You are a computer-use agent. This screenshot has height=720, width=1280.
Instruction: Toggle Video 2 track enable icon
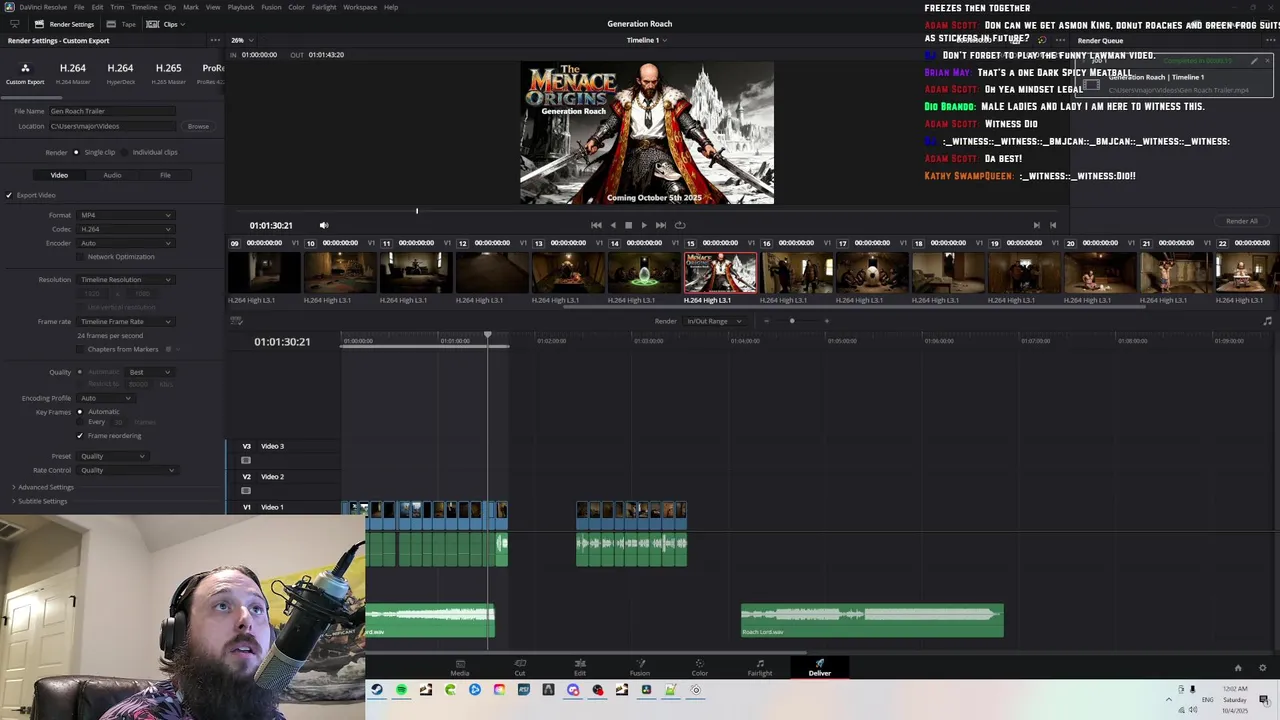pos(246,490)
